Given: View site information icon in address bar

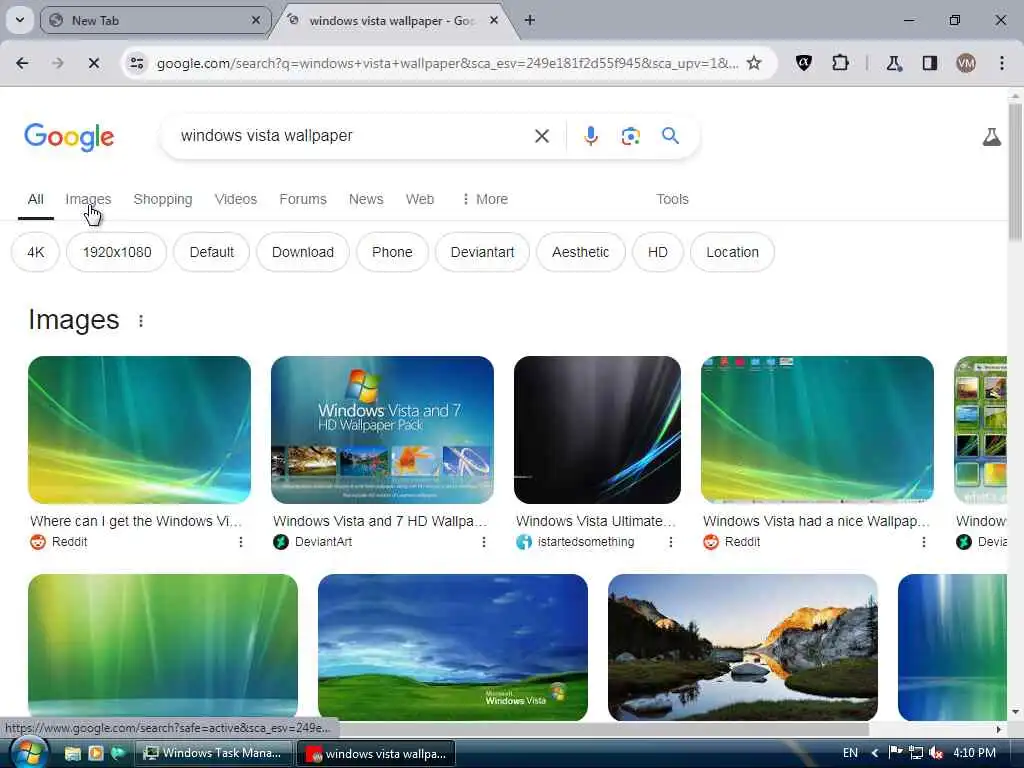Looking at the screenshot, I should [136, 63].
